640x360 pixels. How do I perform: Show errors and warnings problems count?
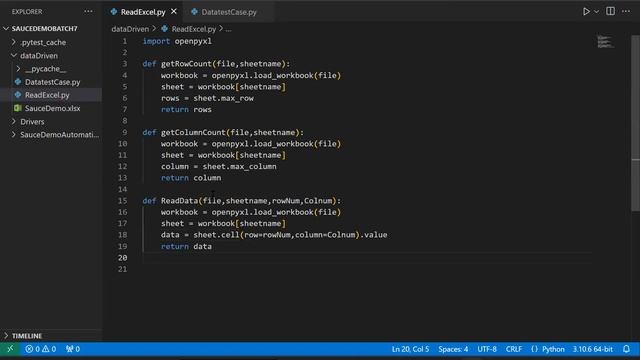click(x=40, y=349)
